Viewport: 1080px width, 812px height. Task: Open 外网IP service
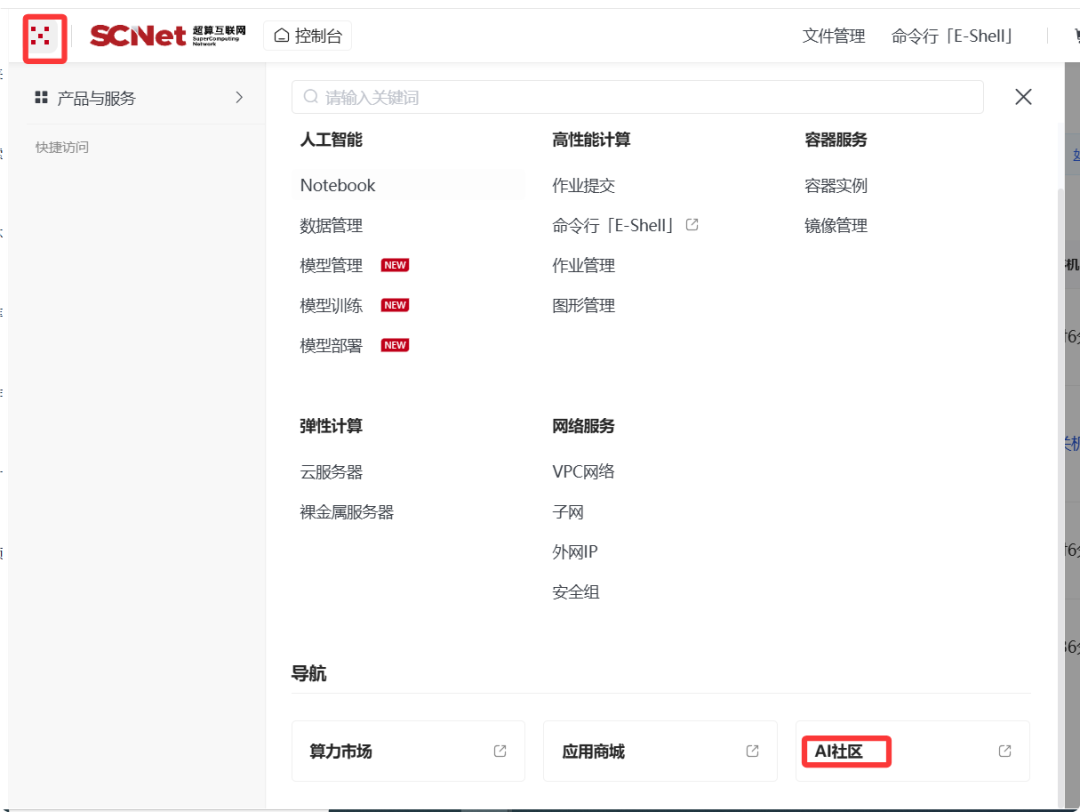click(575, 552)
